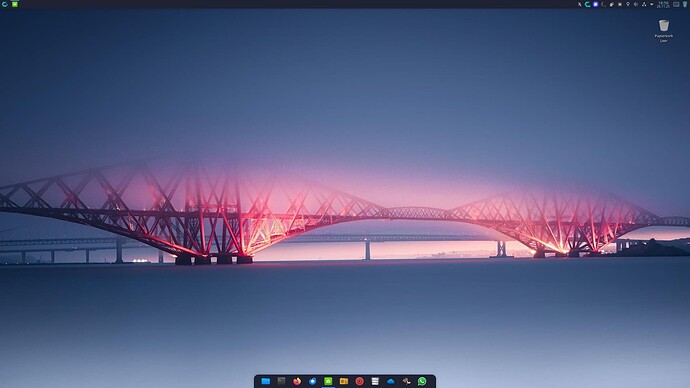Launch the brown tool icon beside WhatsApp
This screenshot has width=690, height=388.
(x=406, y=381)
